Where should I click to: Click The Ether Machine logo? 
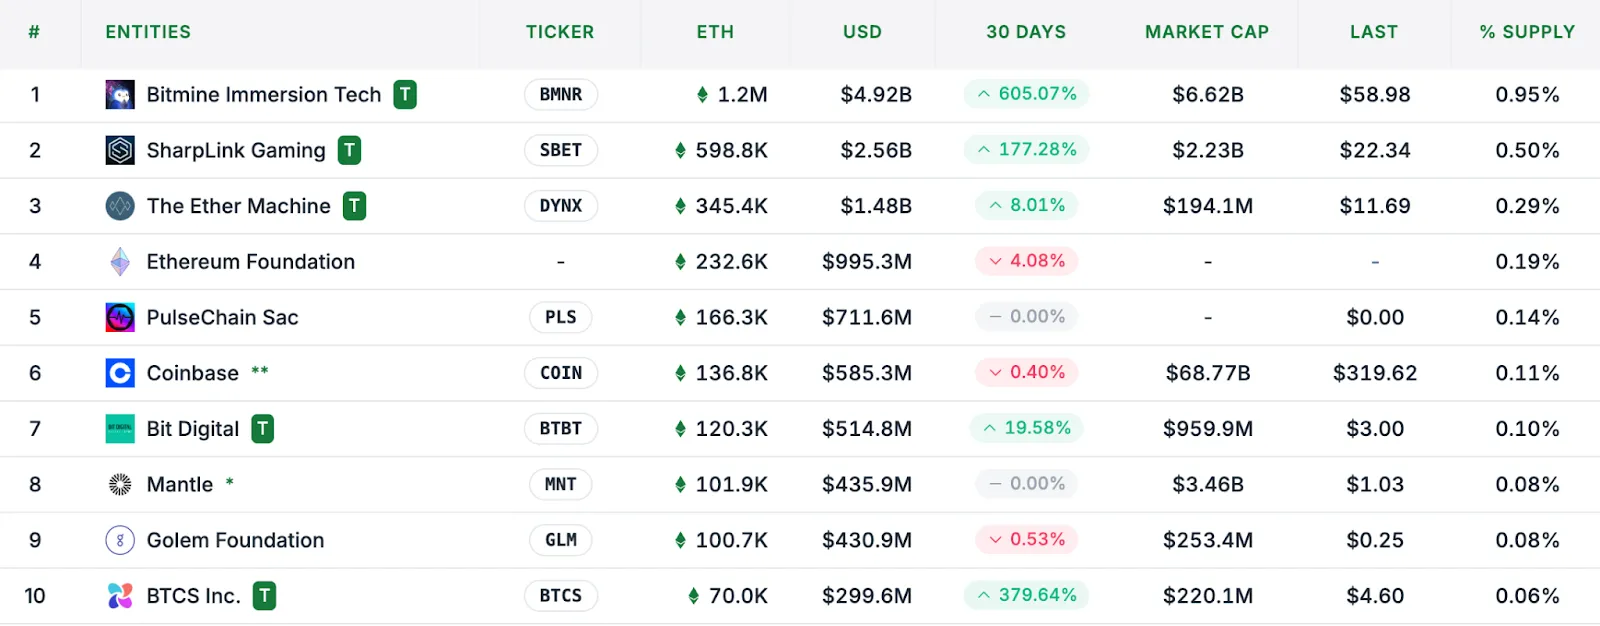coord(120,206)
